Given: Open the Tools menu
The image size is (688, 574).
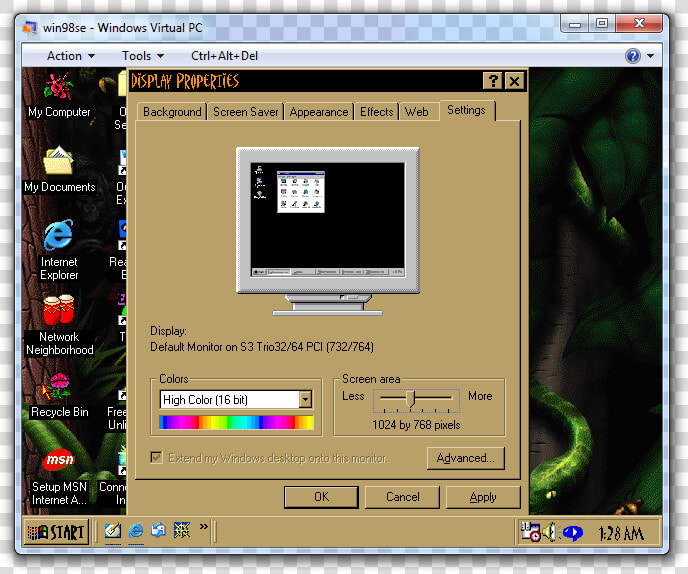Looking at the screenshot, I should coord(143,56).
